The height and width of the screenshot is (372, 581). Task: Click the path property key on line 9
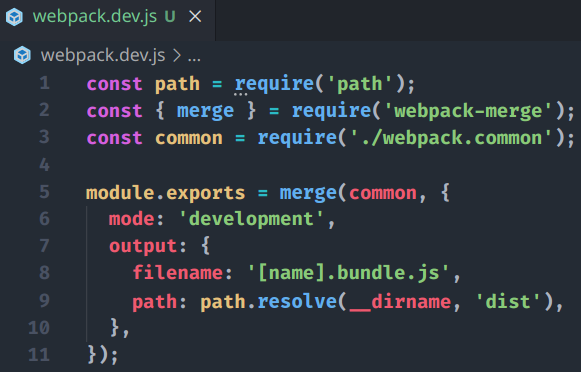(x=155, y=302)
